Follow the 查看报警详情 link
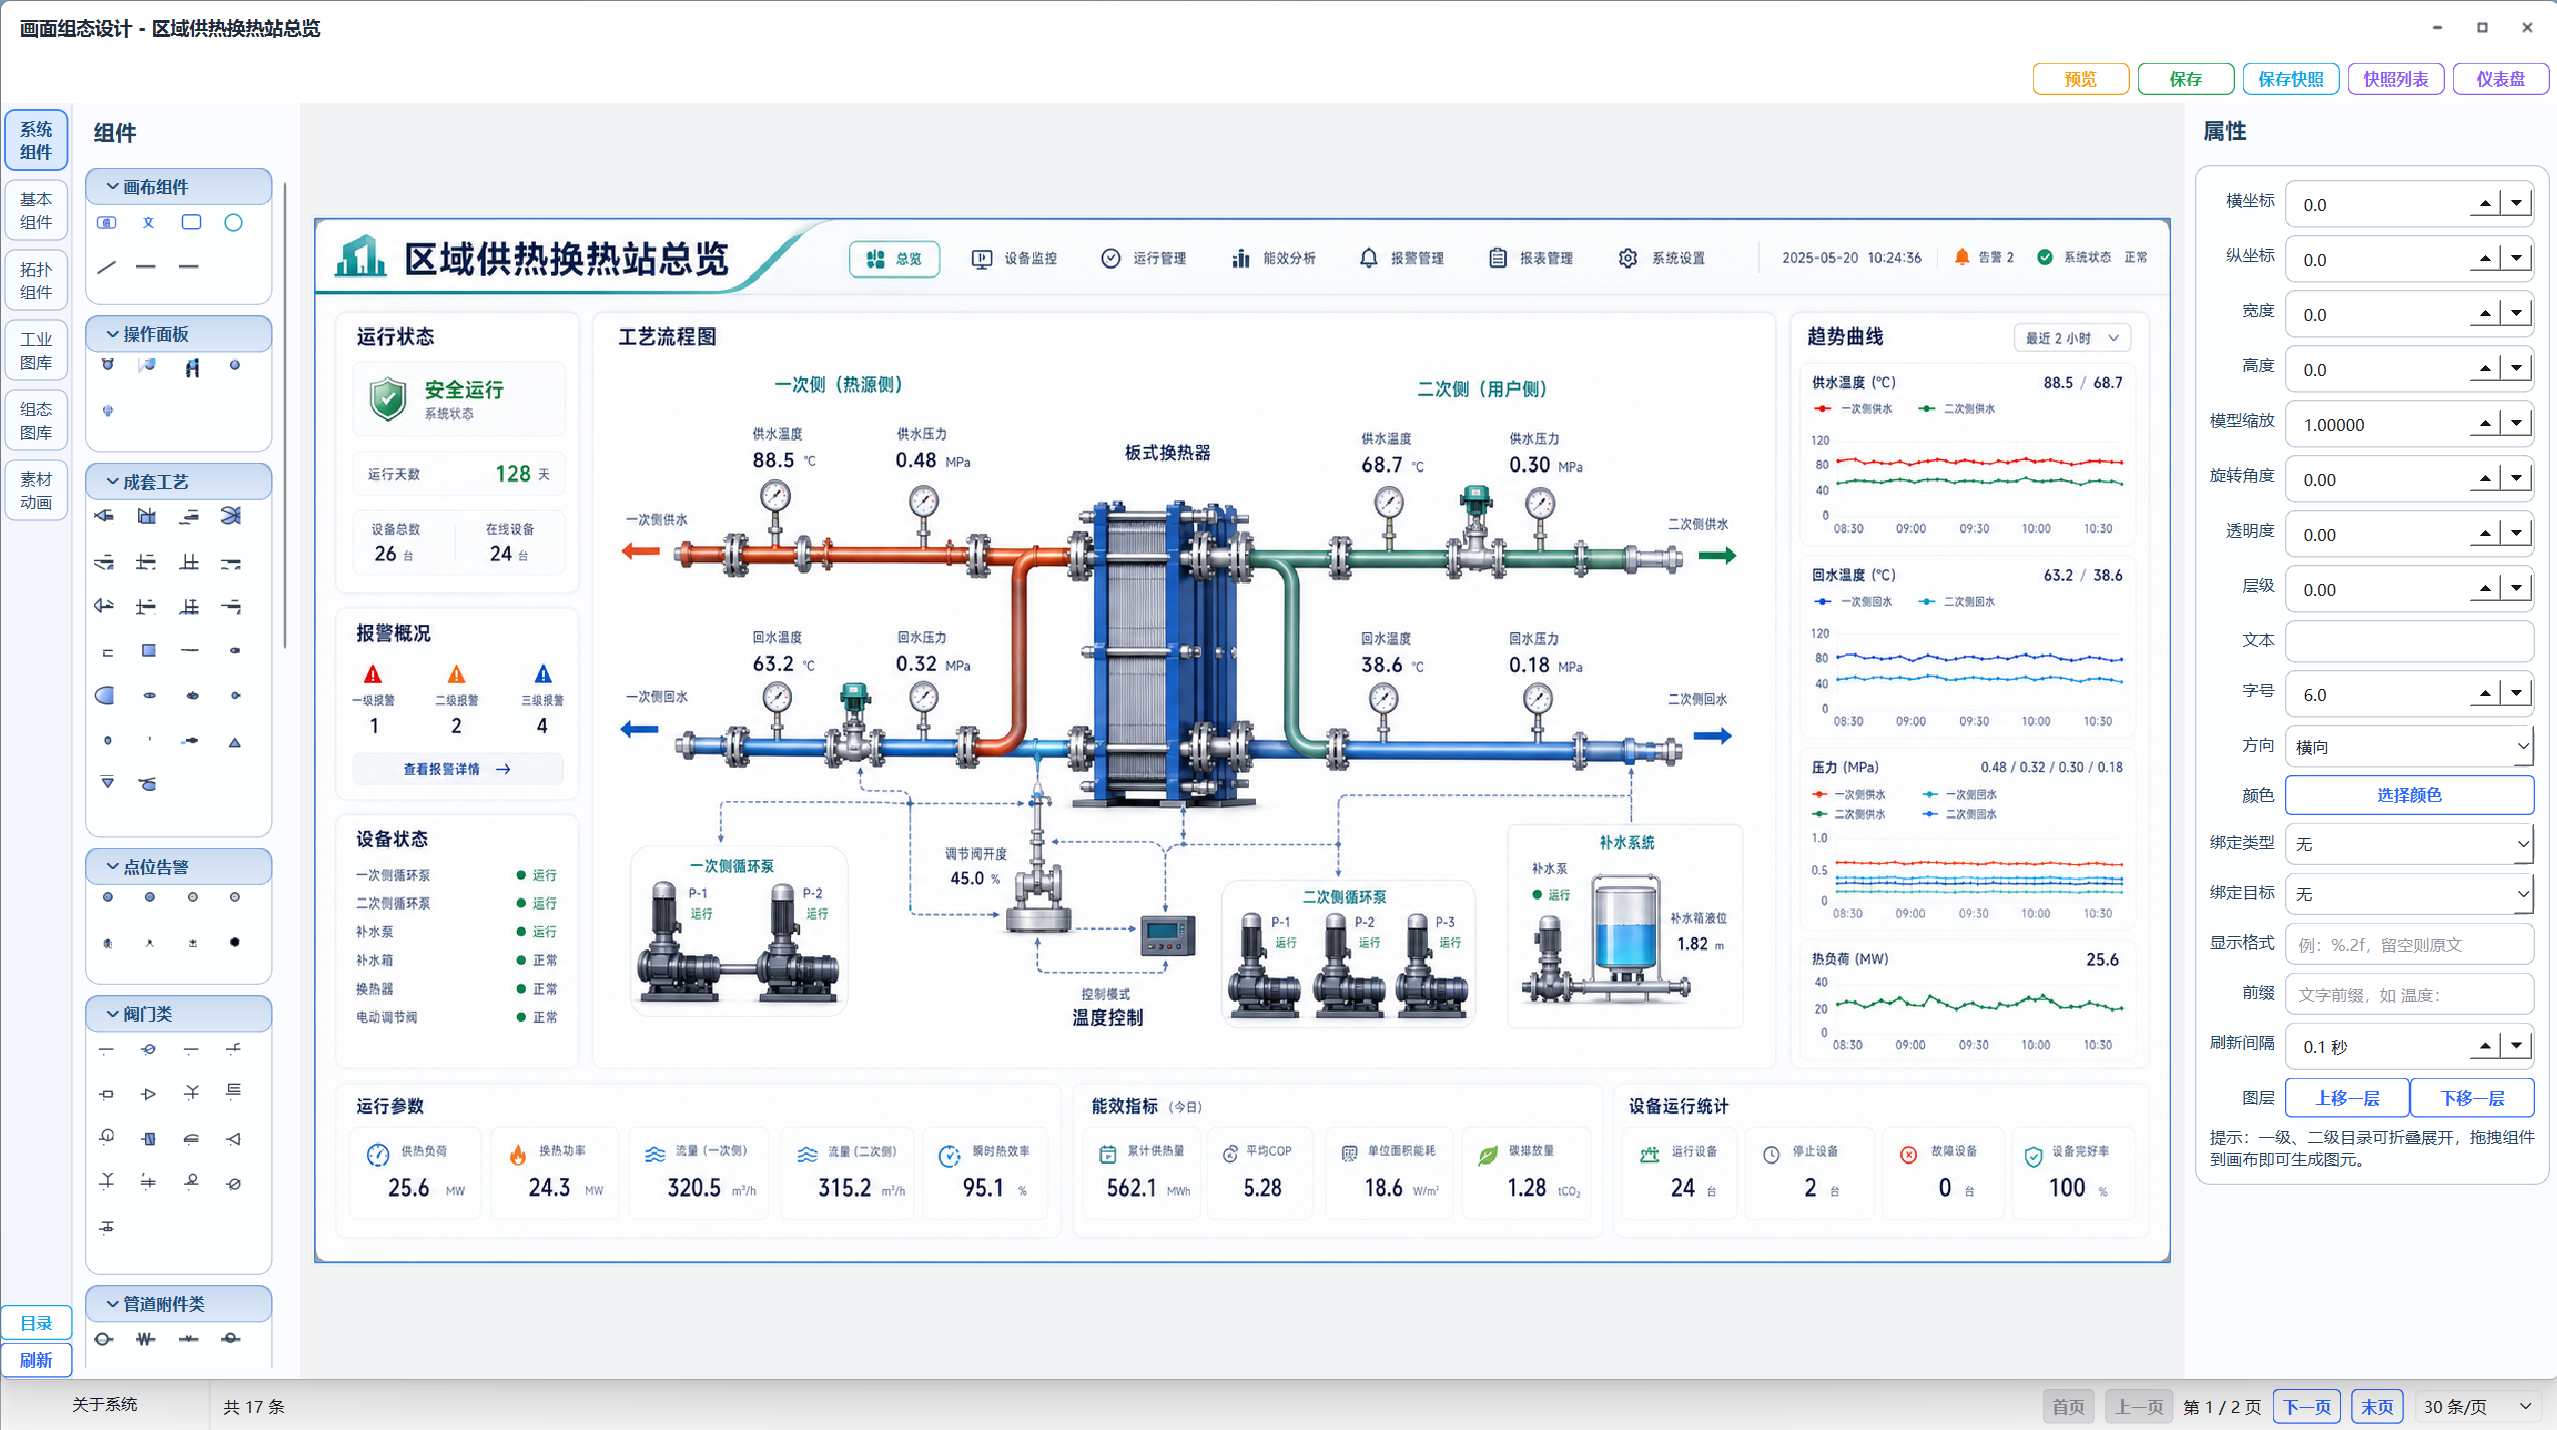 coord(457,769)
